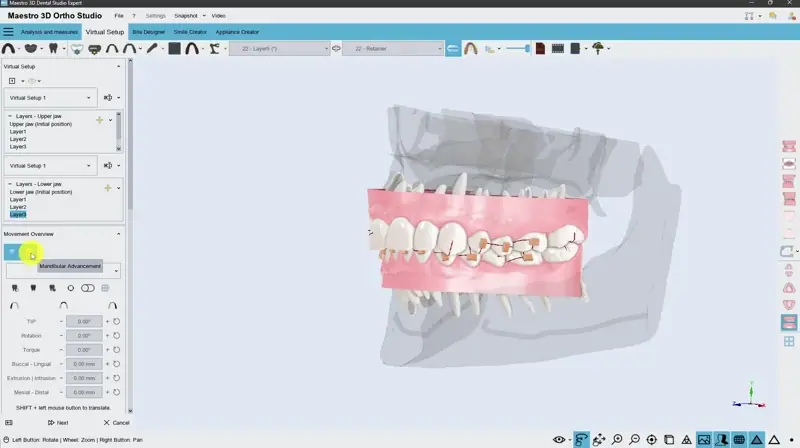Toggle the pill-shaped switch in Movement Overview
This screenshot has width=800, height=448.
pyautogui.click(x=88, y=288)
